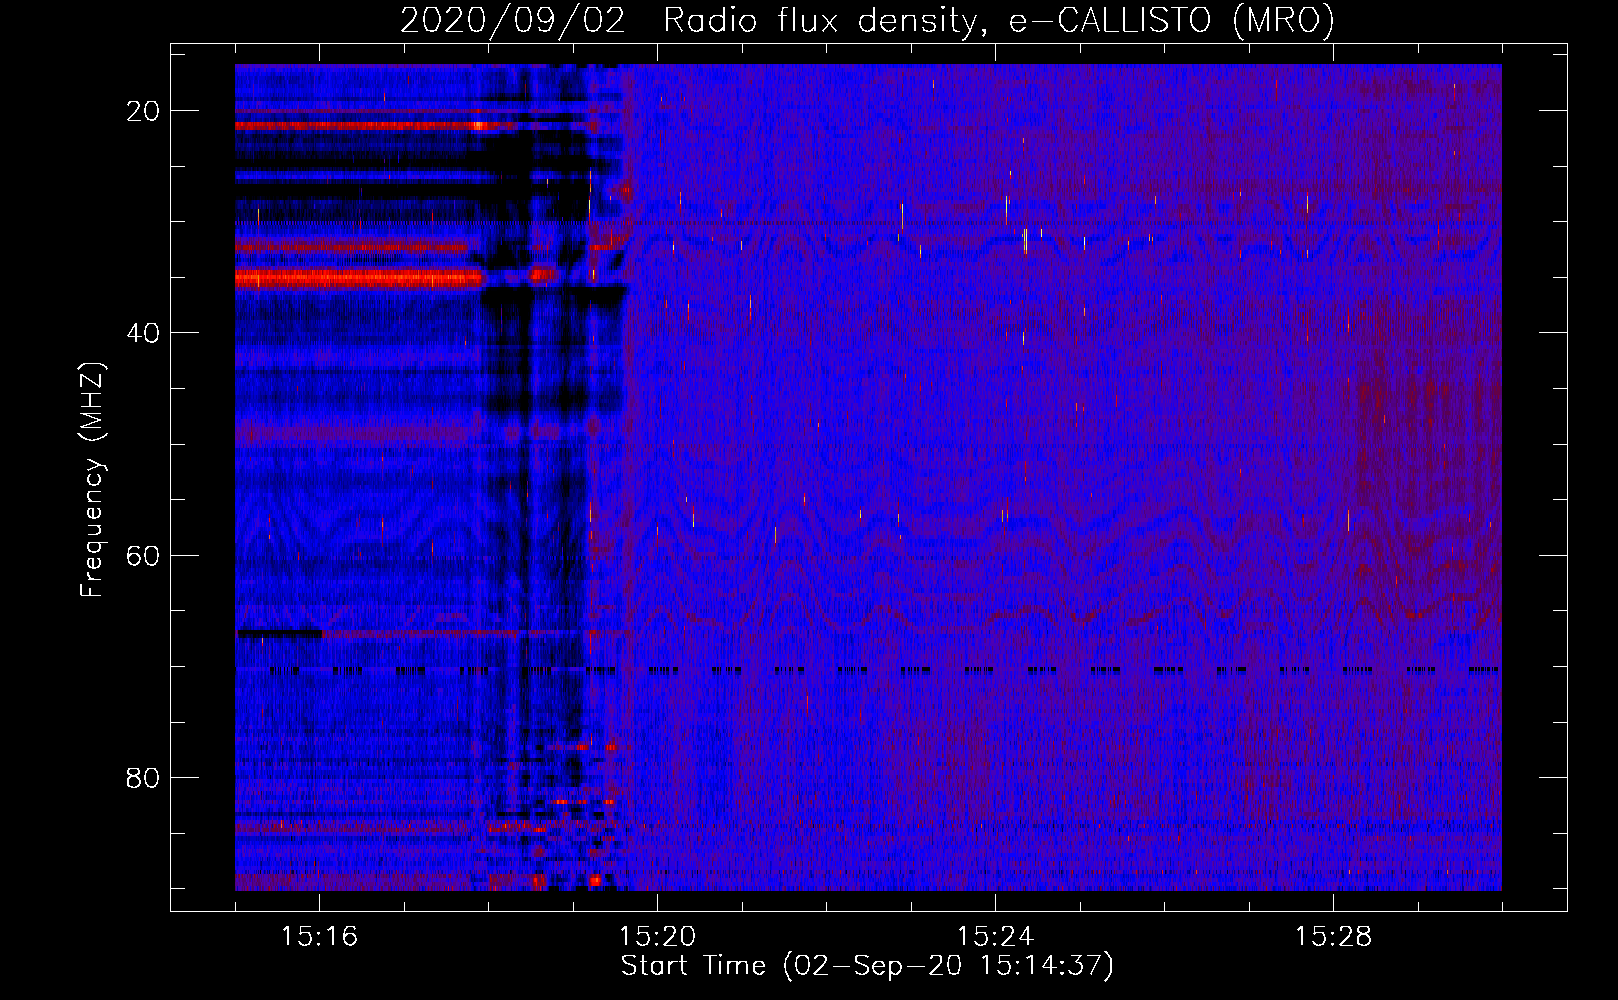
Task: Click the 15:16 time tick label
Action: click(x=319, y=937)
